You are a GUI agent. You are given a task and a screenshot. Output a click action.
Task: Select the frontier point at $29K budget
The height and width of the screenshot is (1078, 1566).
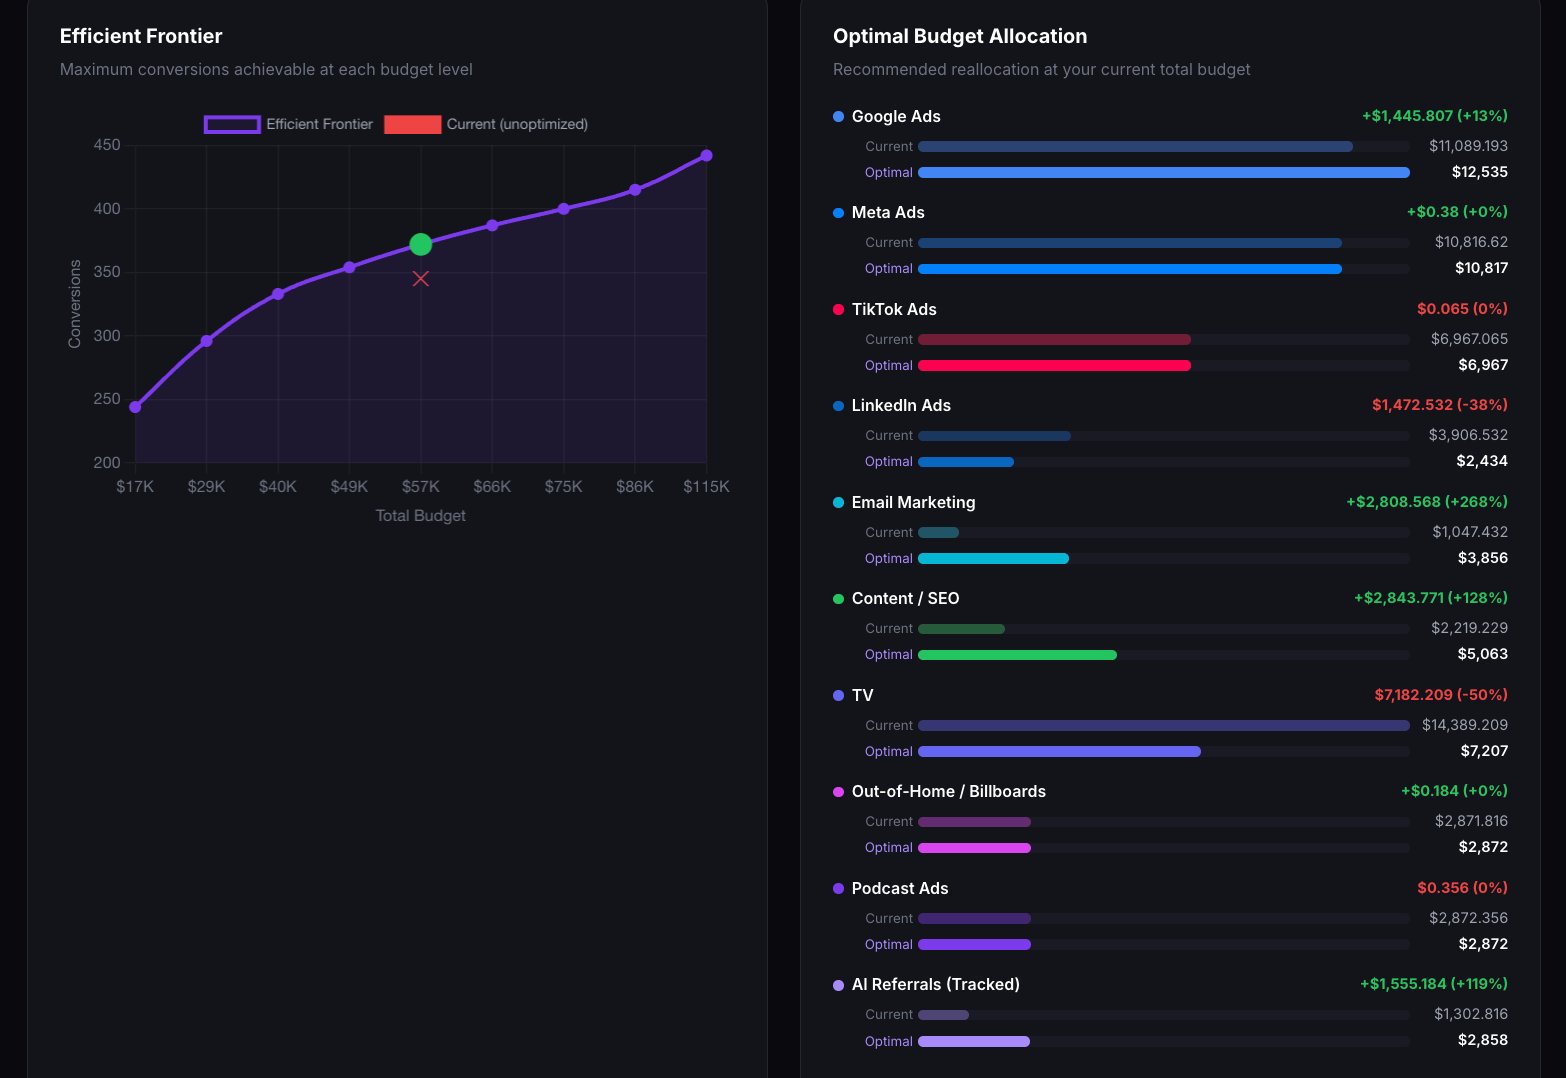click(x=206, y=341)
